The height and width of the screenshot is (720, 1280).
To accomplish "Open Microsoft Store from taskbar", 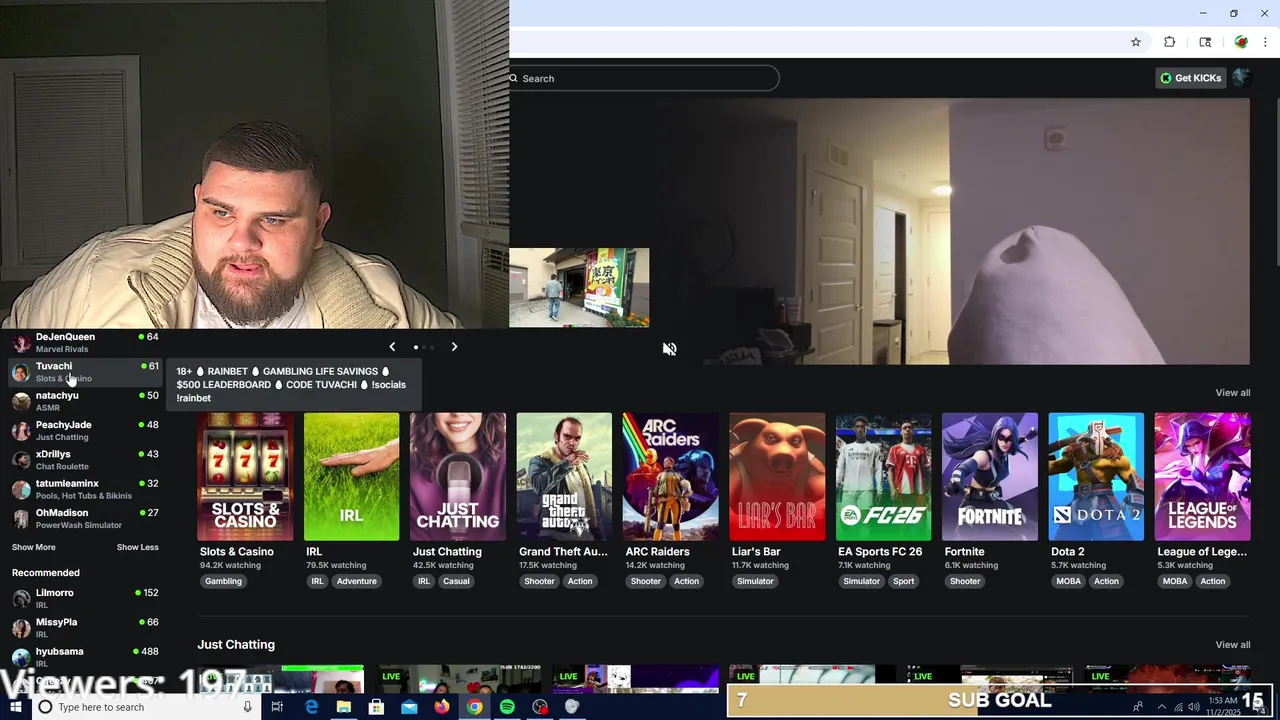I will click(x=376, y=707).
